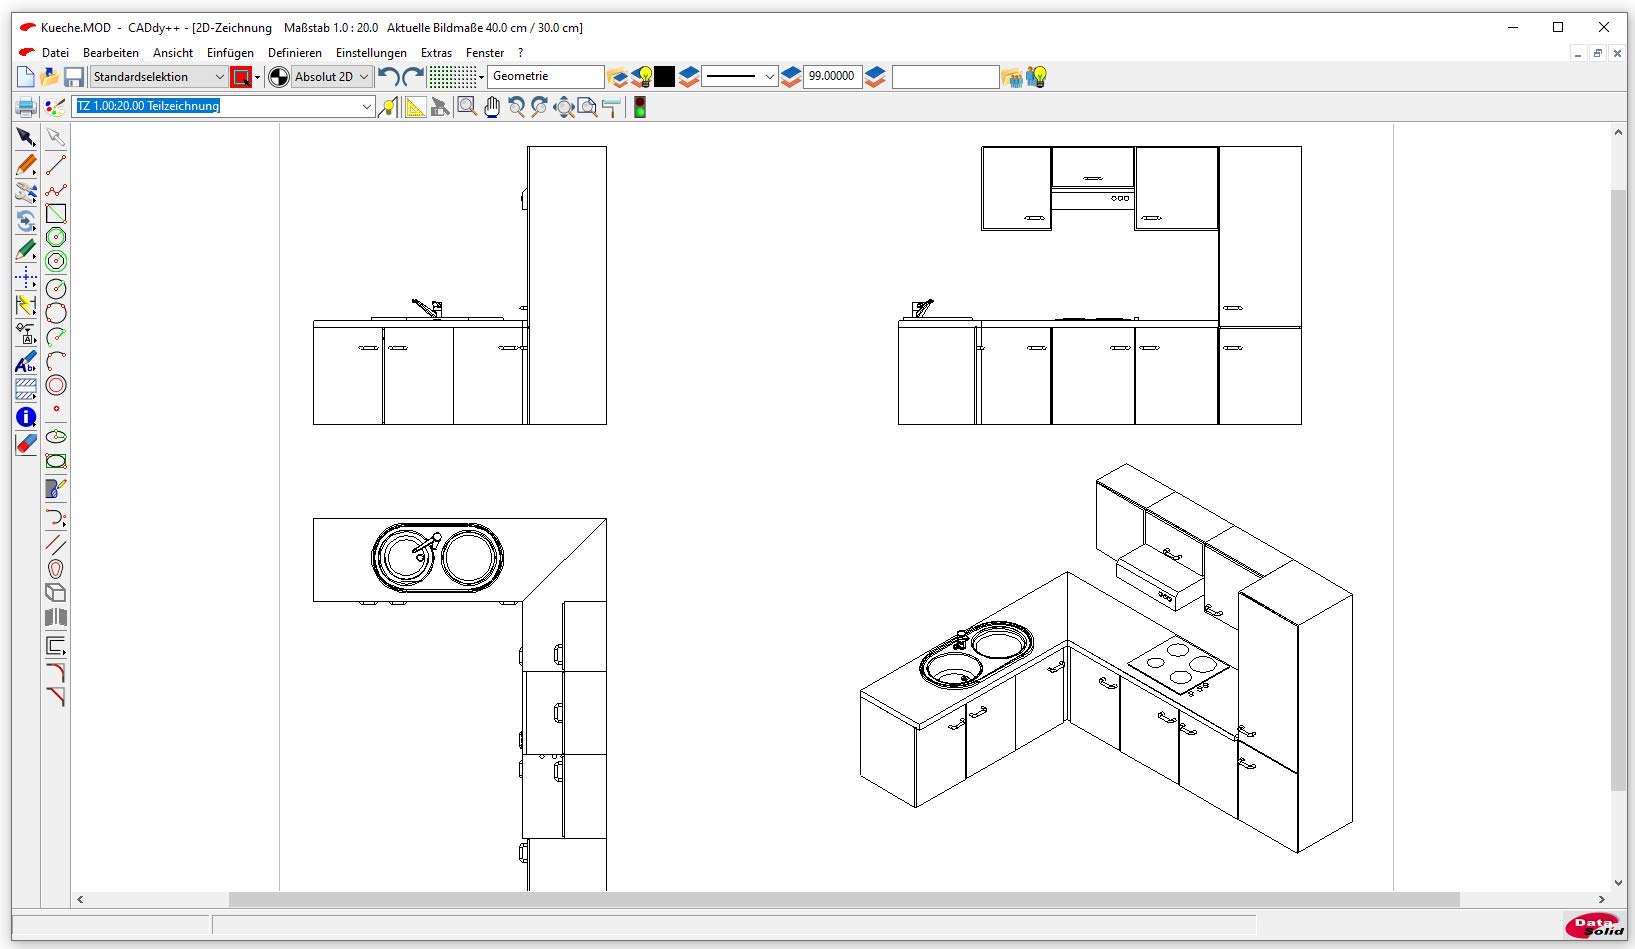Screen dimensions: 1635x949
Task: Toggle group visibility with the people lightbulb icon
Action: [1036, 77]
